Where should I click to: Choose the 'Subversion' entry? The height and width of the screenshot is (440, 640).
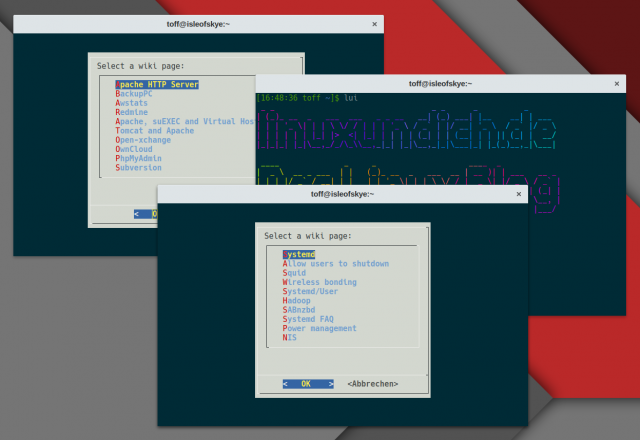(x=138, y=168)
